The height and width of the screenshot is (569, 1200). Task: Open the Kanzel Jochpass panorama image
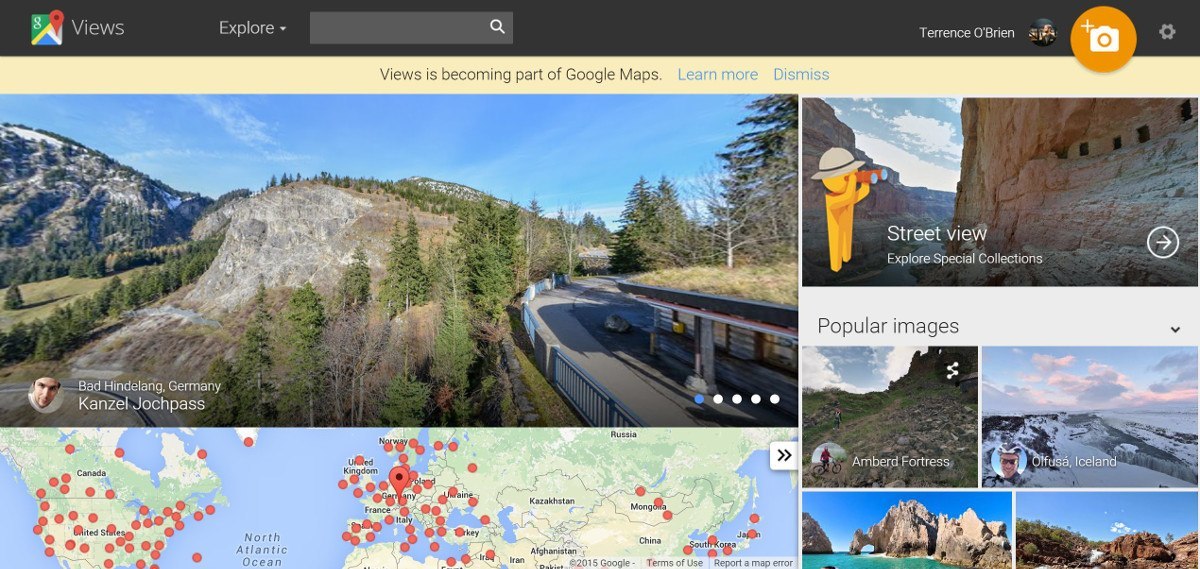(x=399, y=261)
